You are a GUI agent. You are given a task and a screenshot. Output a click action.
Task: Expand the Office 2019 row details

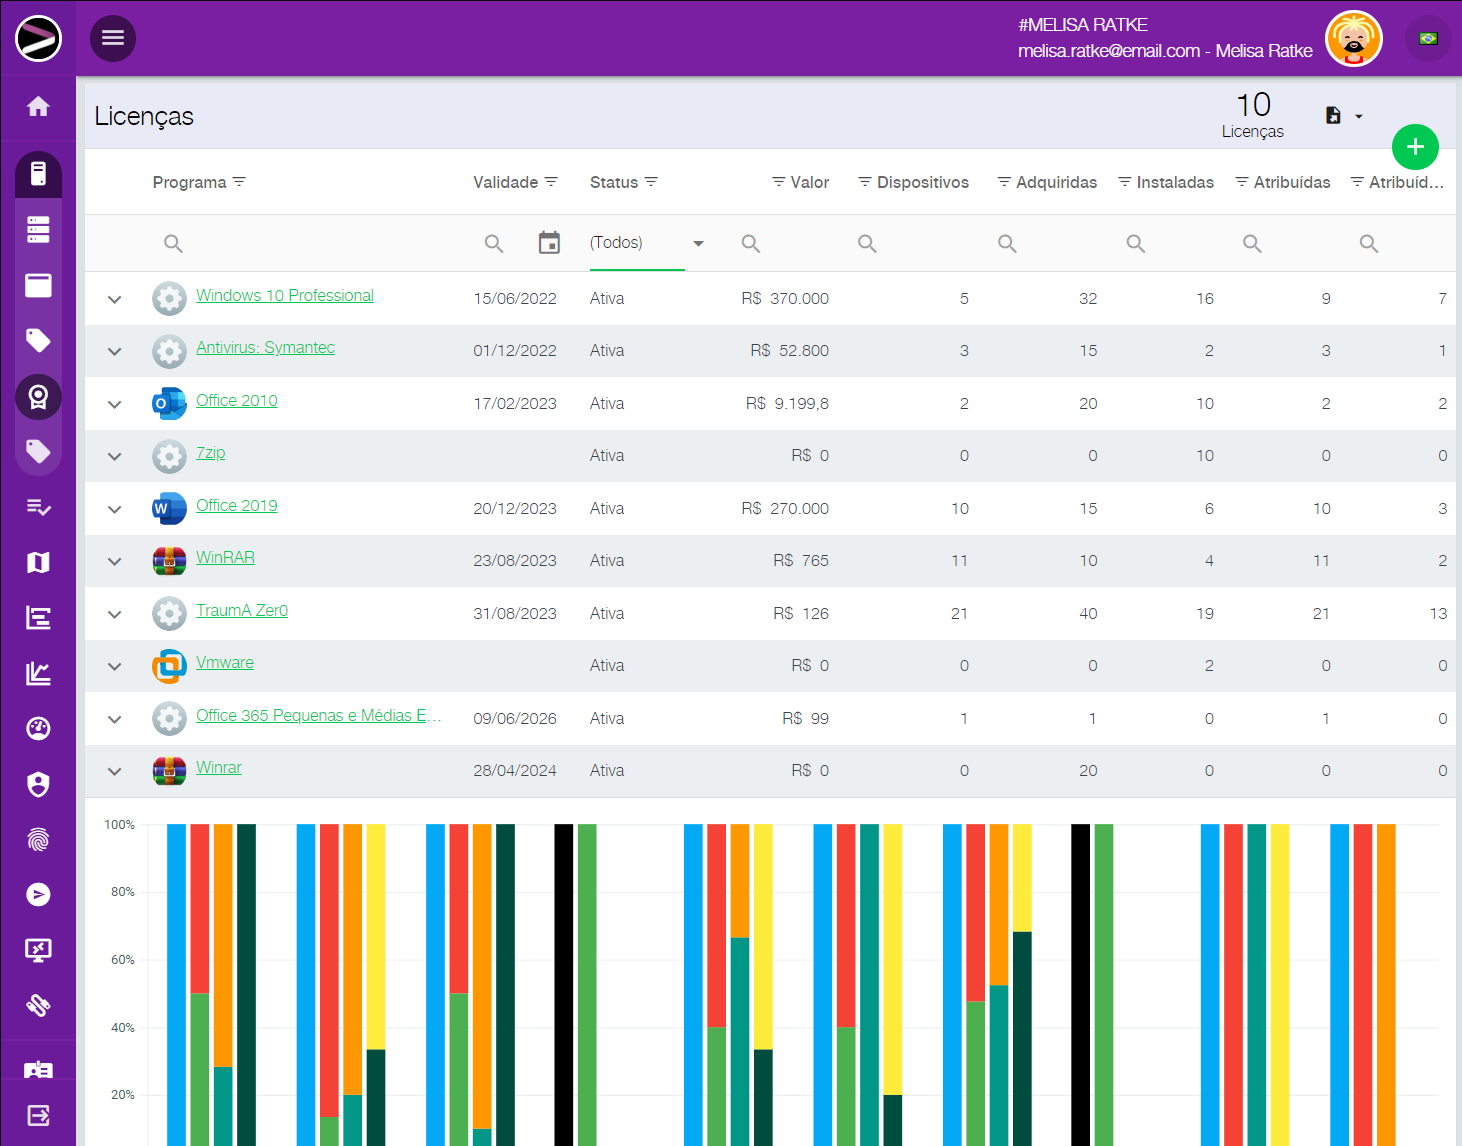[115, 509]
